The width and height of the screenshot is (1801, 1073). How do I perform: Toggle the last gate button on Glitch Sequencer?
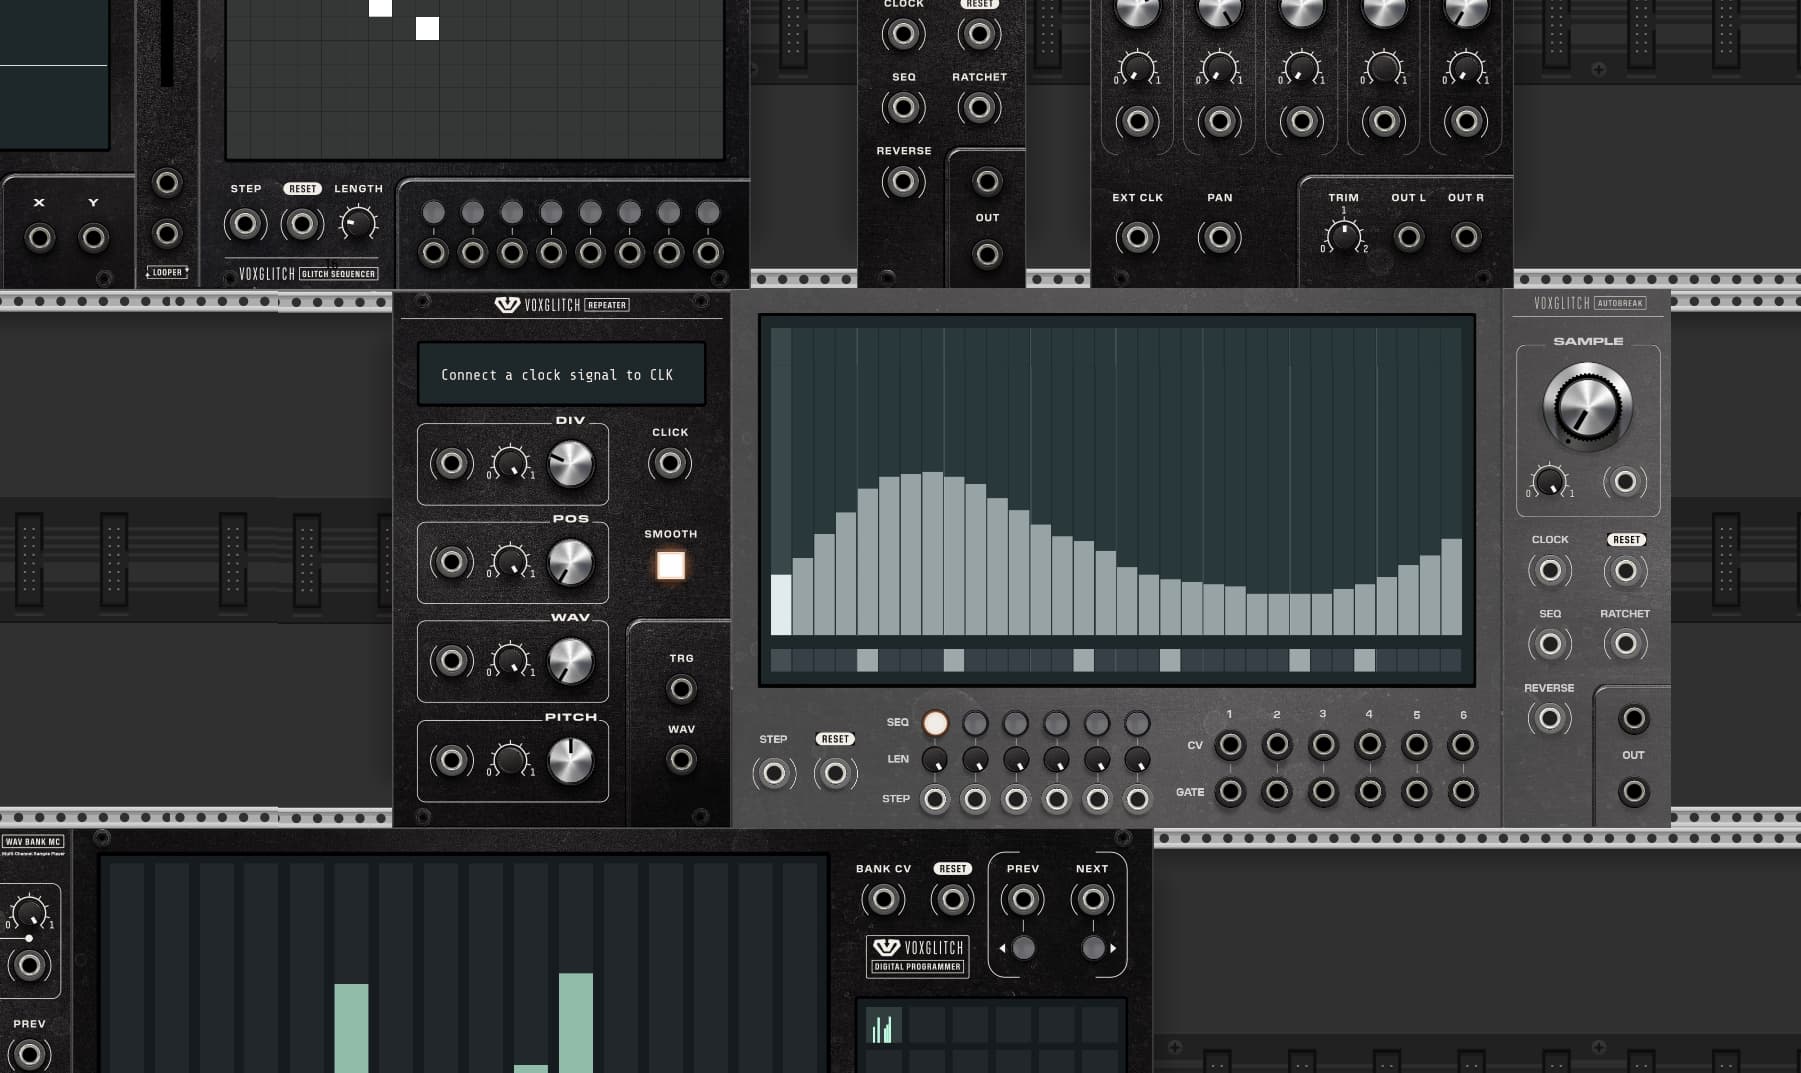(x=708, y=212)
